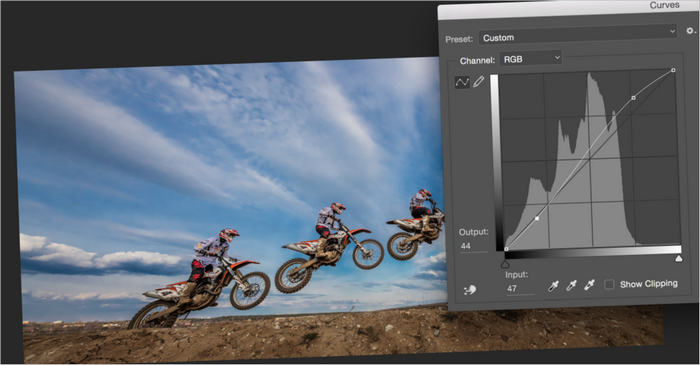Open the Preset Custom dropdown
Image resolution: width=700 pixels, height=365 pixels.
pos(578,35)
